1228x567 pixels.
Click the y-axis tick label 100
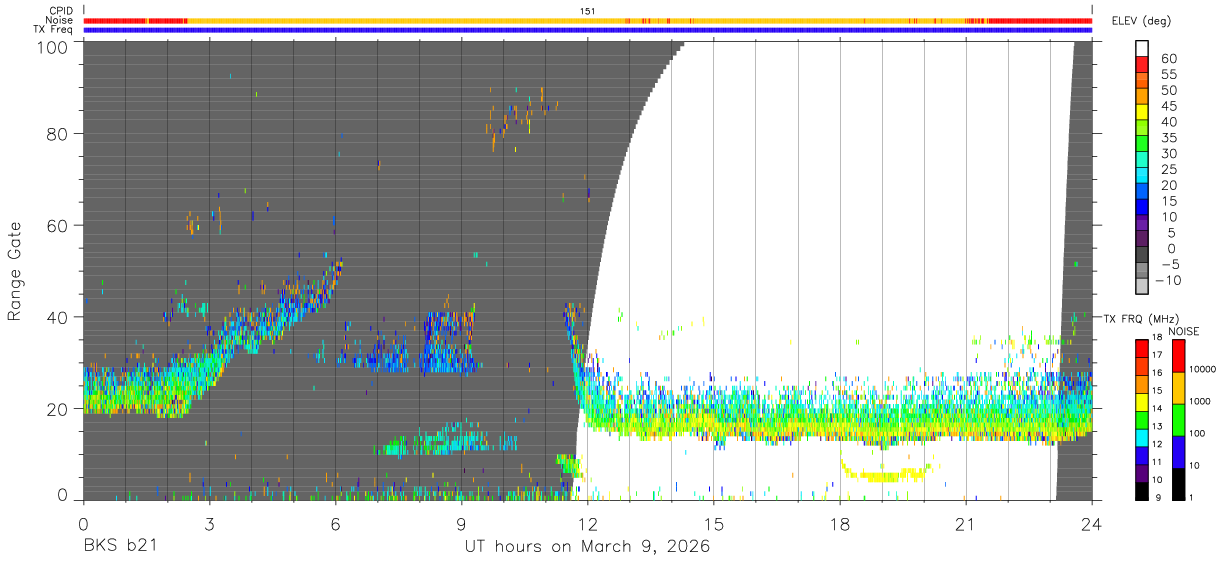(55, 47)
